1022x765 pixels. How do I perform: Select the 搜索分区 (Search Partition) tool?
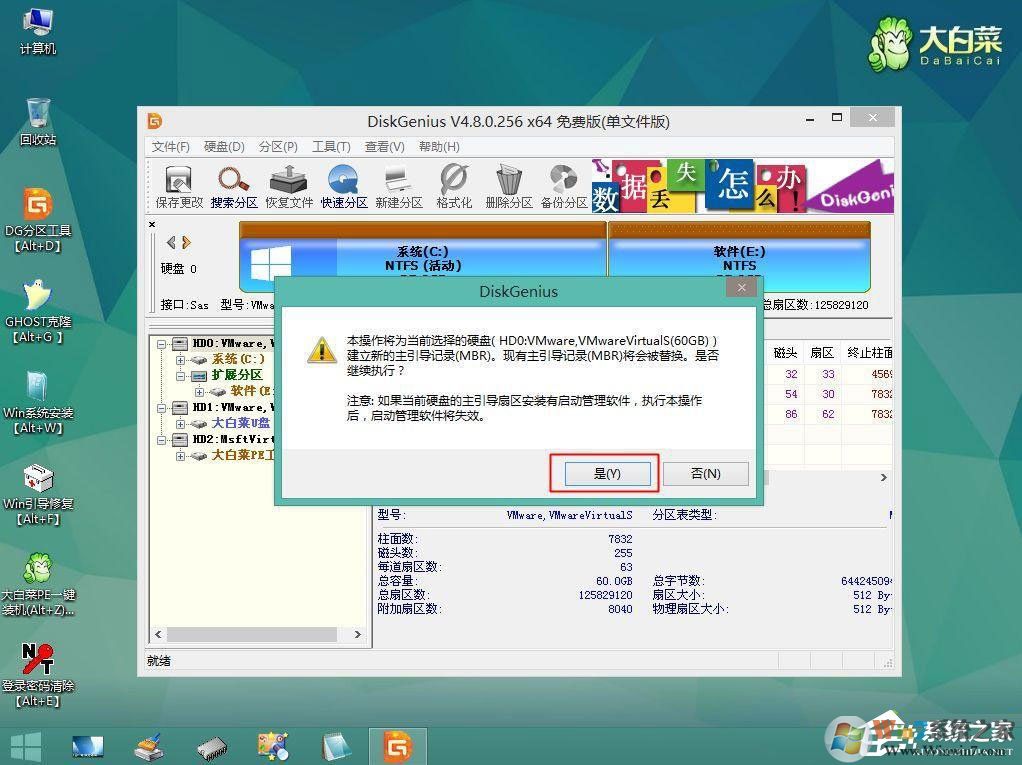(x=233, y=185)
